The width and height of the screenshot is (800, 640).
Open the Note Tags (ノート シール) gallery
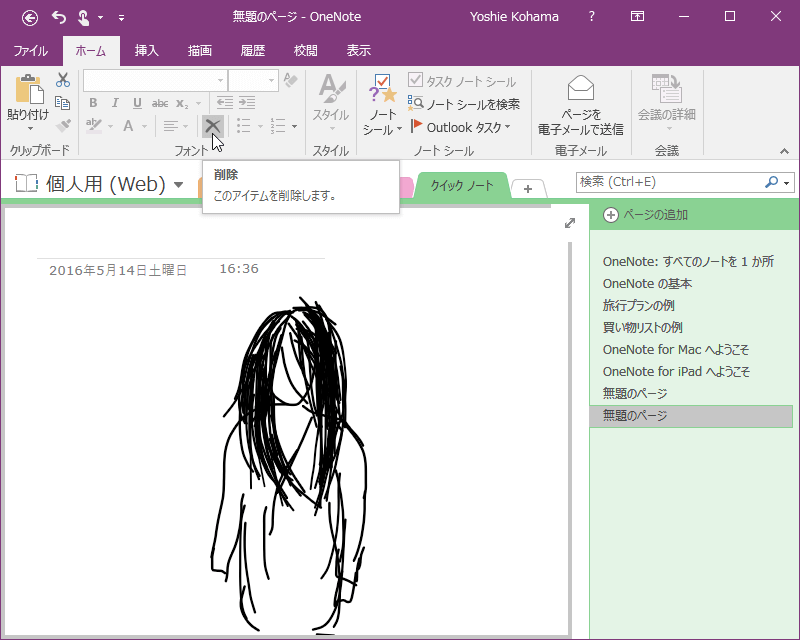(x=383, y=105)
